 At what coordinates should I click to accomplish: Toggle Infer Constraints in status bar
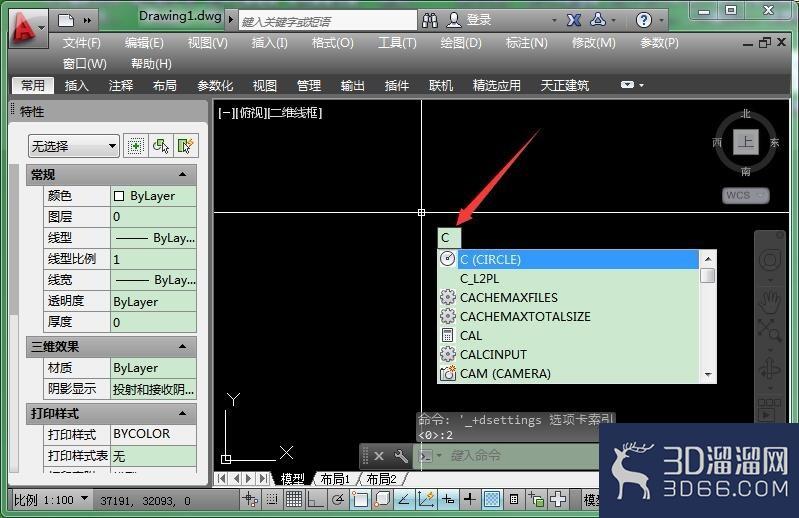point(250,499)
